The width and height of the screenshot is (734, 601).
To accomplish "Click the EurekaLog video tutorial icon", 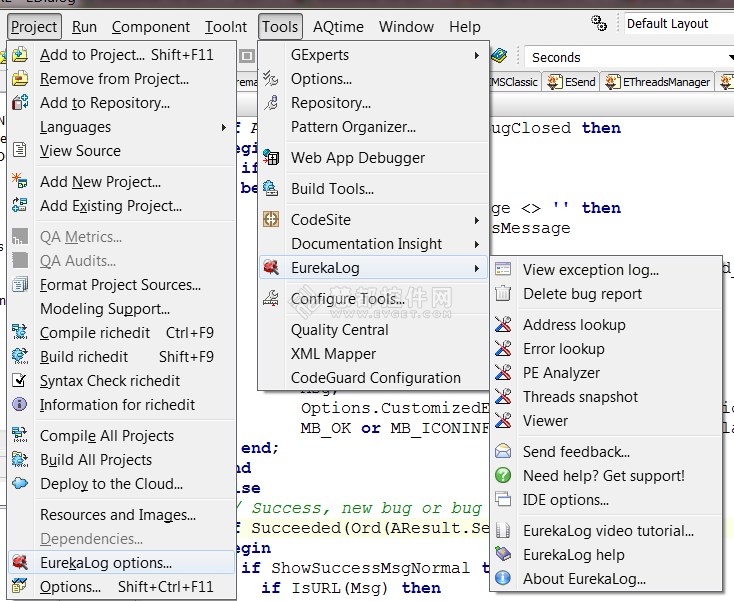I will [503, 530].
